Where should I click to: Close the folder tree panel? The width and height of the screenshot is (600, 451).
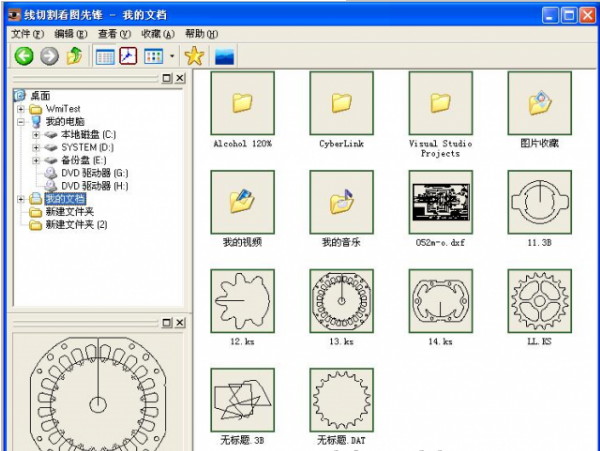[x=180, y=78]
